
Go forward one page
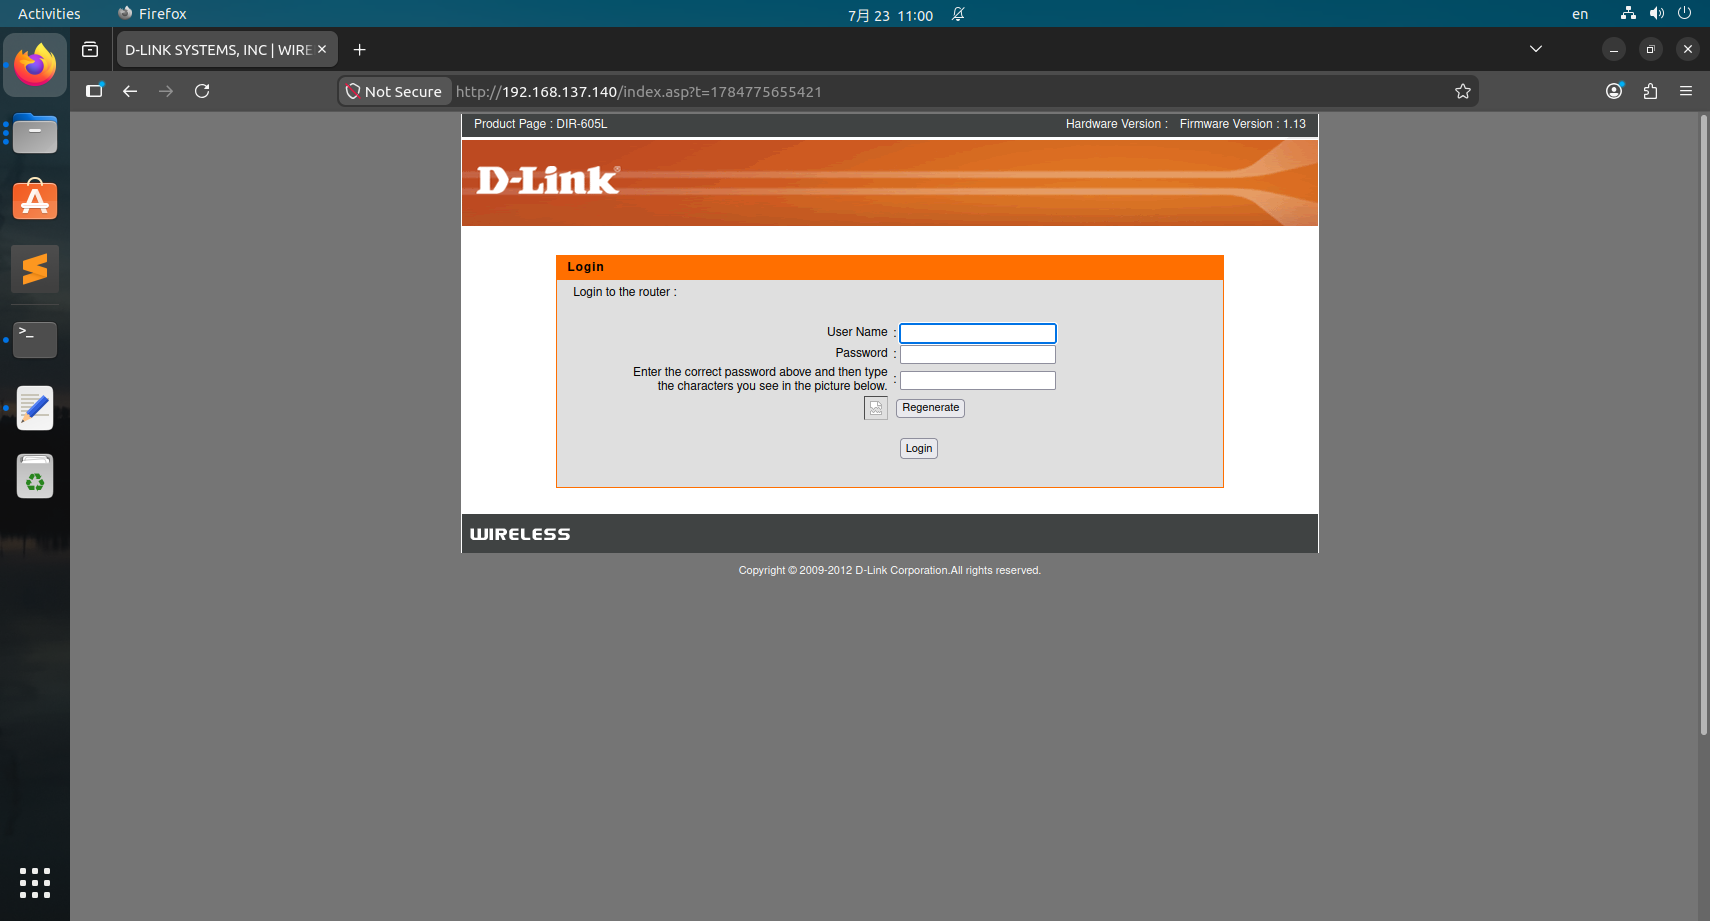pos(166,91)
